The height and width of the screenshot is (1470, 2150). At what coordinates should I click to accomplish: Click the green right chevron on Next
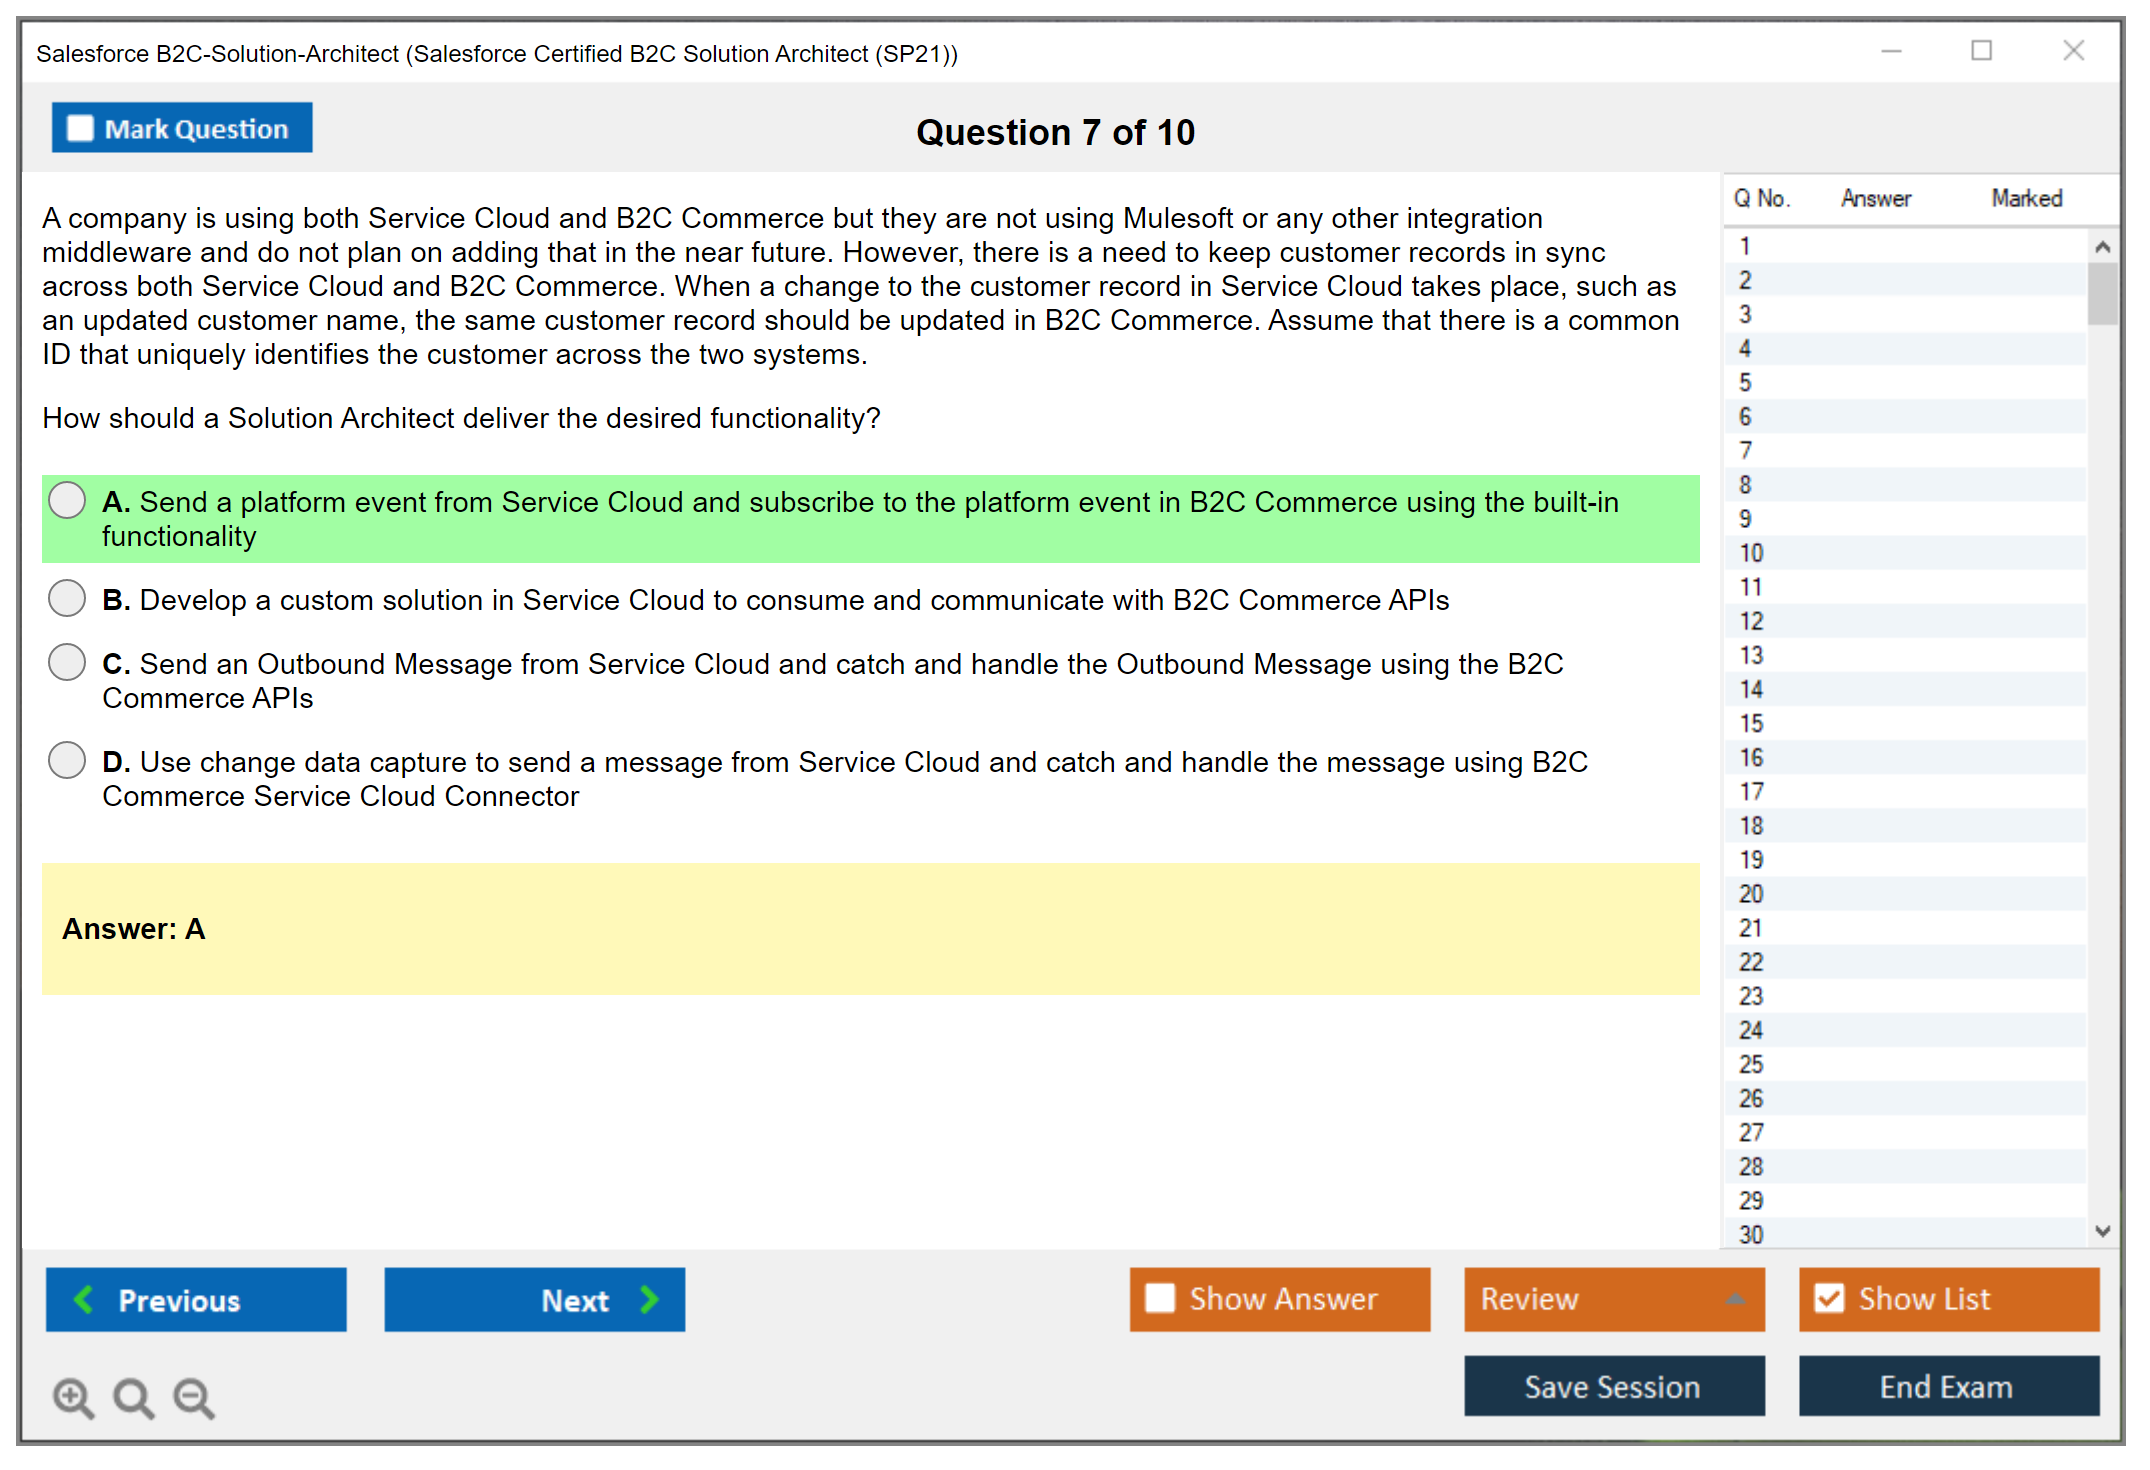(x=649, y=1299)
